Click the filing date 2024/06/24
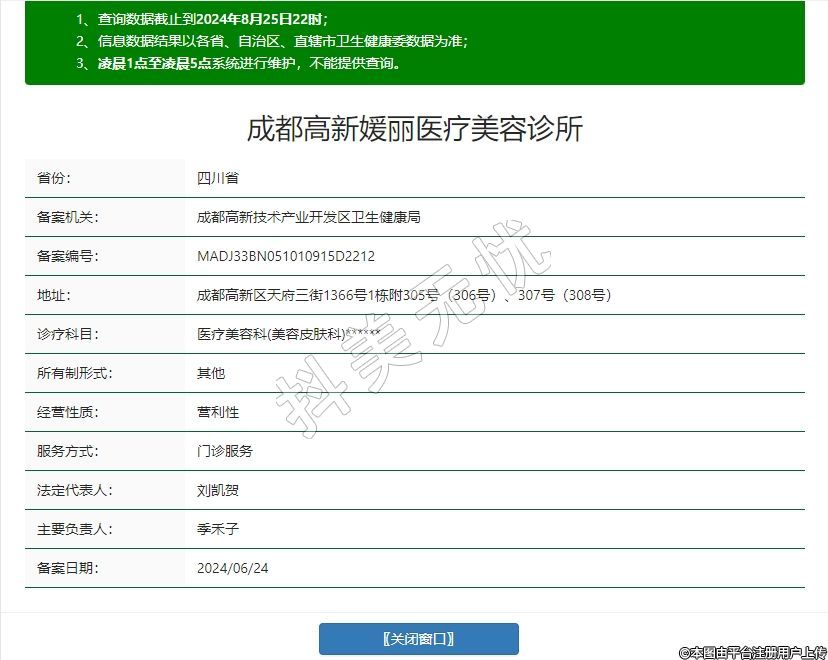The height and width of the screenshot is (660, 828). (233, 568)
